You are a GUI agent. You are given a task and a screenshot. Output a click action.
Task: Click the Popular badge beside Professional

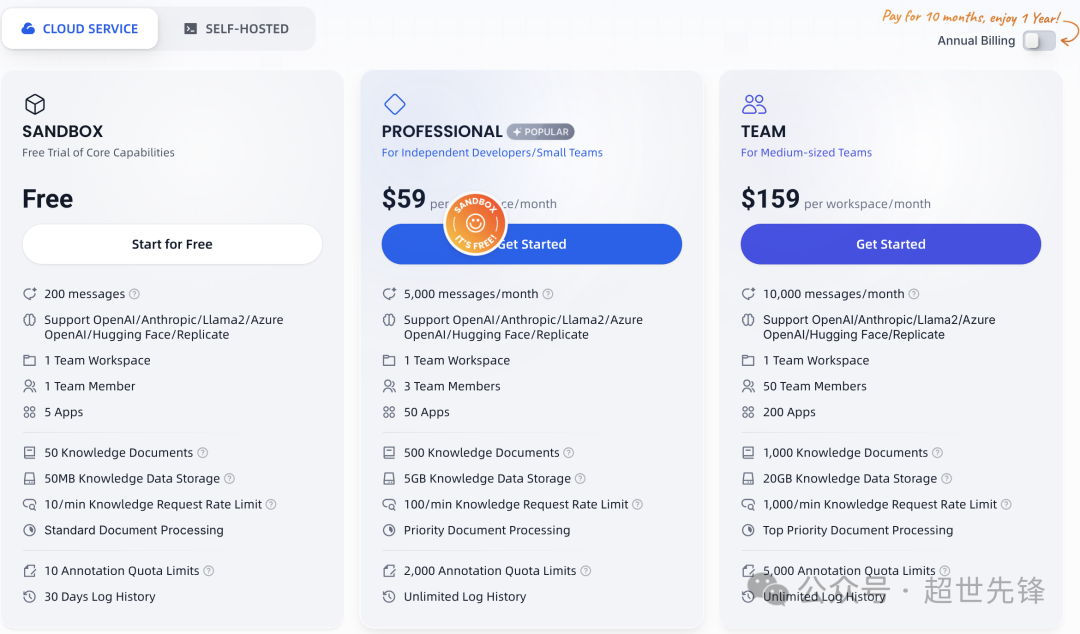pyautogui.click(x=541, y=132)
